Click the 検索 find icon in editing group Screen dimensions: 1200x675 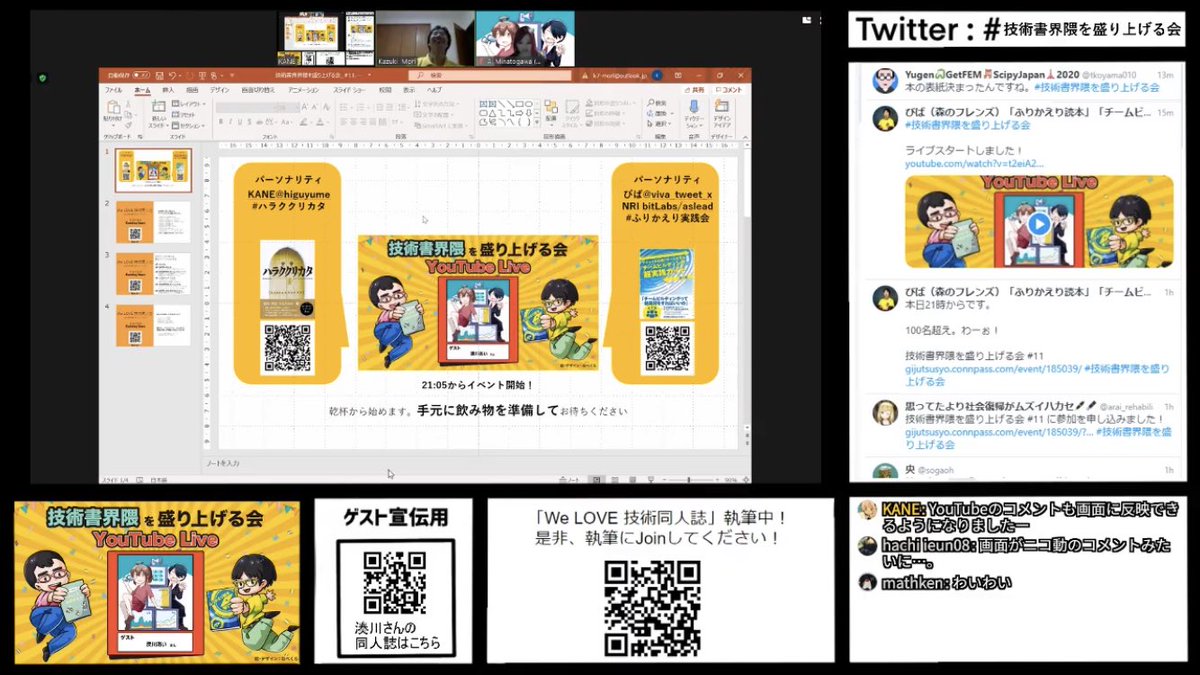[655, 103]
